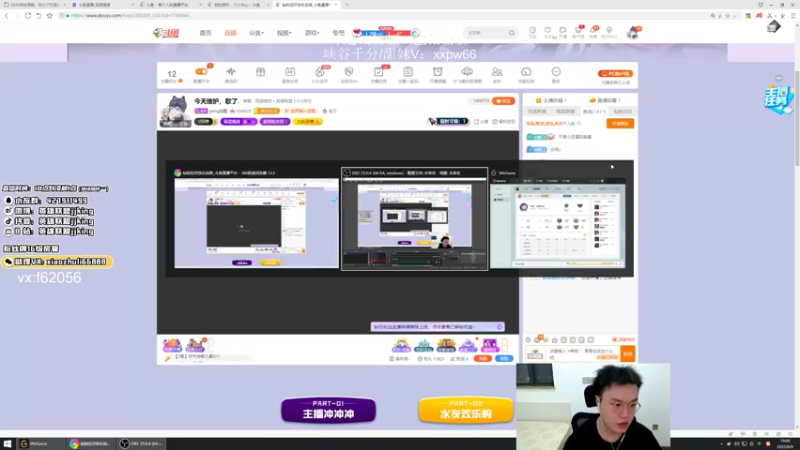The image size is (800, 450).
Task: Click the streamer's avatar picture
Action: (176, 111)
